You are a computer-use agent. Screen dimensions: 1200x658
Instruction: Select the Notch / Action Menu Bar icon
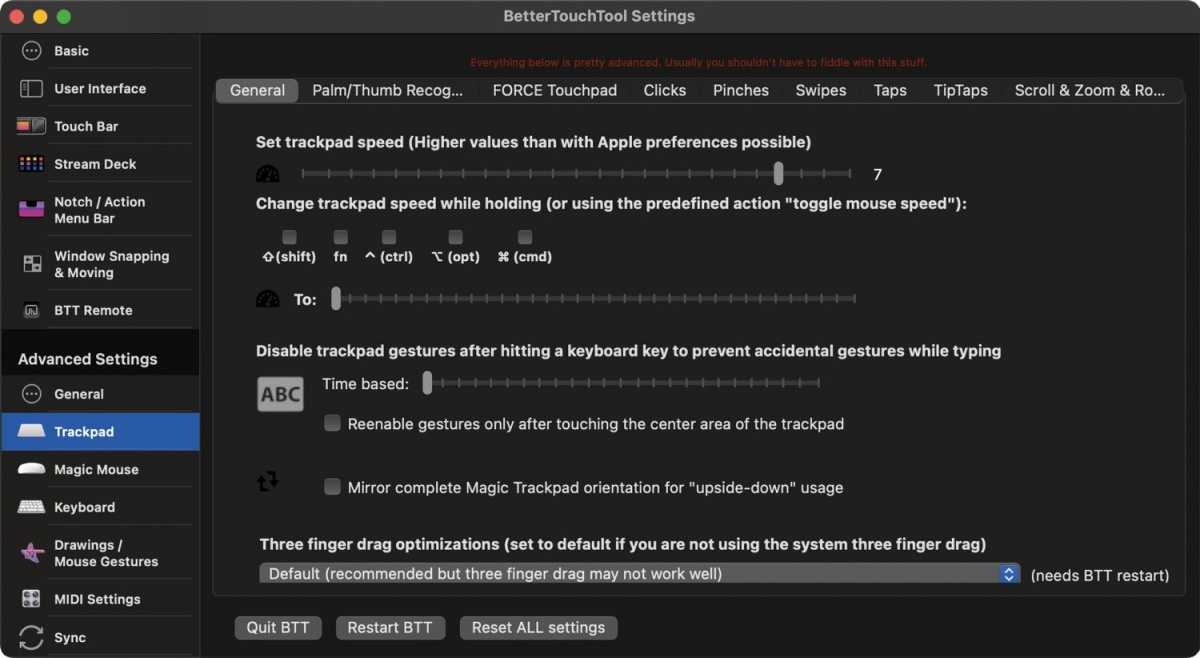click(x=31, y=210)
